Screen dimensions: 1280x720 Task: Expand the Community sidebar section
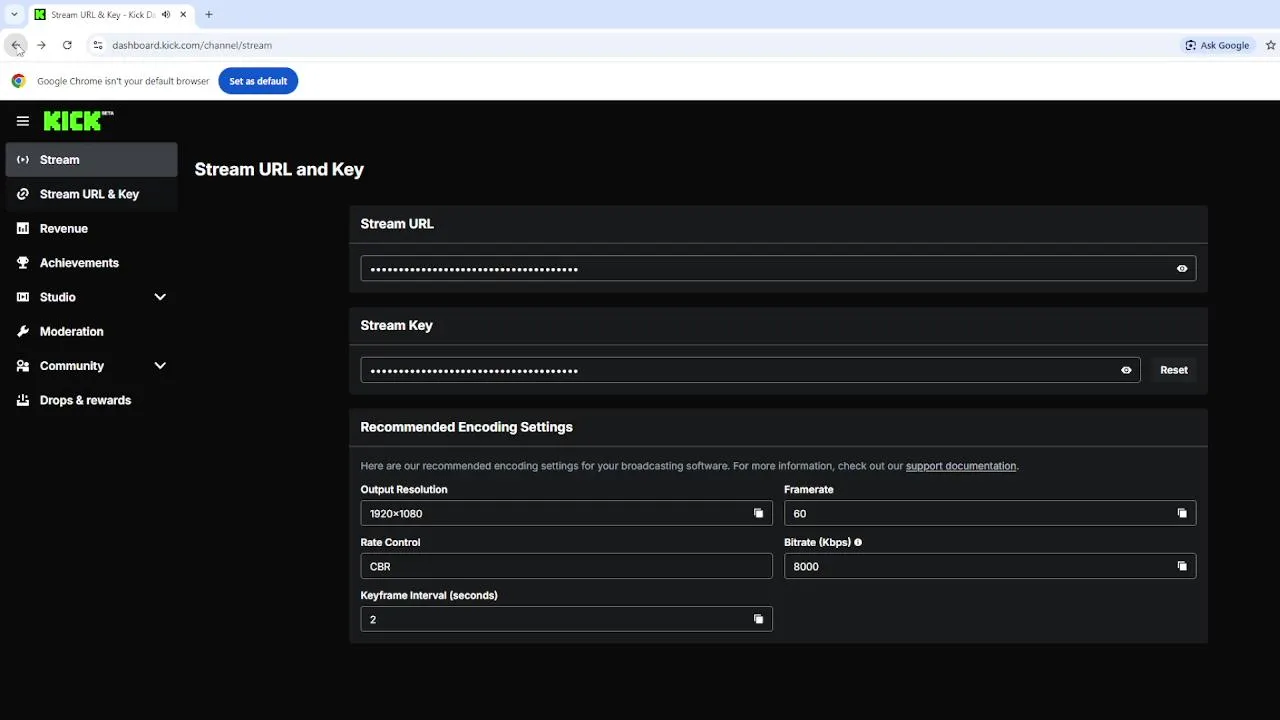160,366
